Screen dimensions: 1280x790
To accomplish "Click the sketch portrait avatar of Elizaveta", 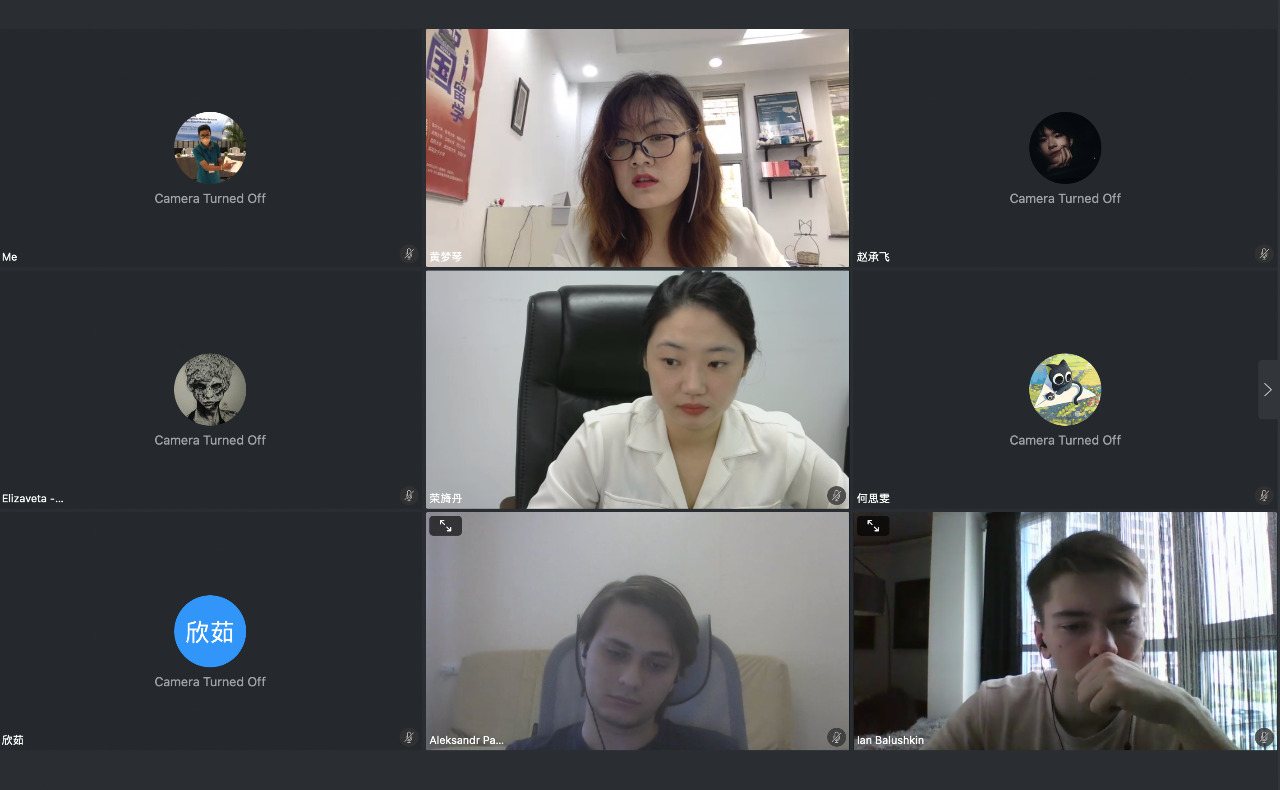I will point(210,389).
